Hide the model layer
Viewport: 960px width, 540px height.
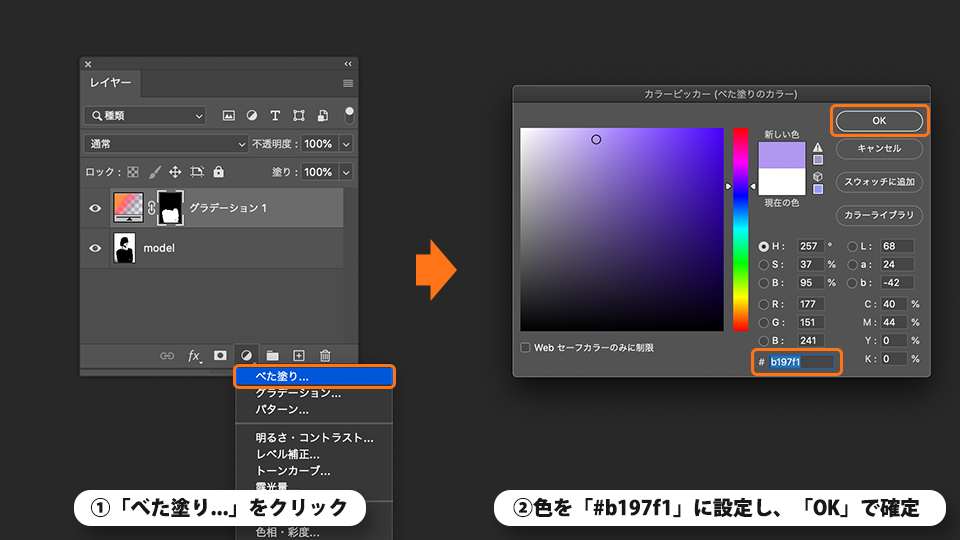click(95, 248)
